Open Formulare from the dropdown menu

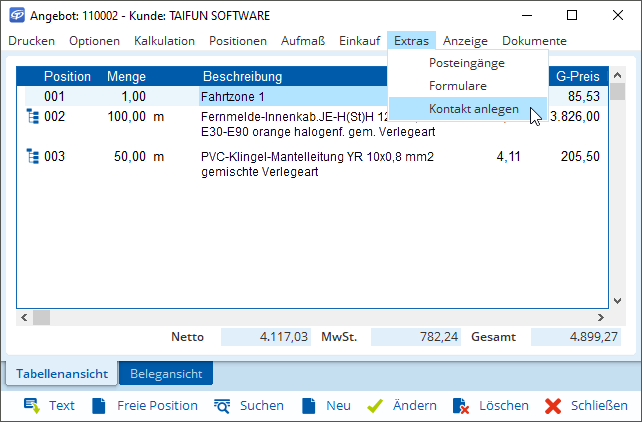[458, 86]
